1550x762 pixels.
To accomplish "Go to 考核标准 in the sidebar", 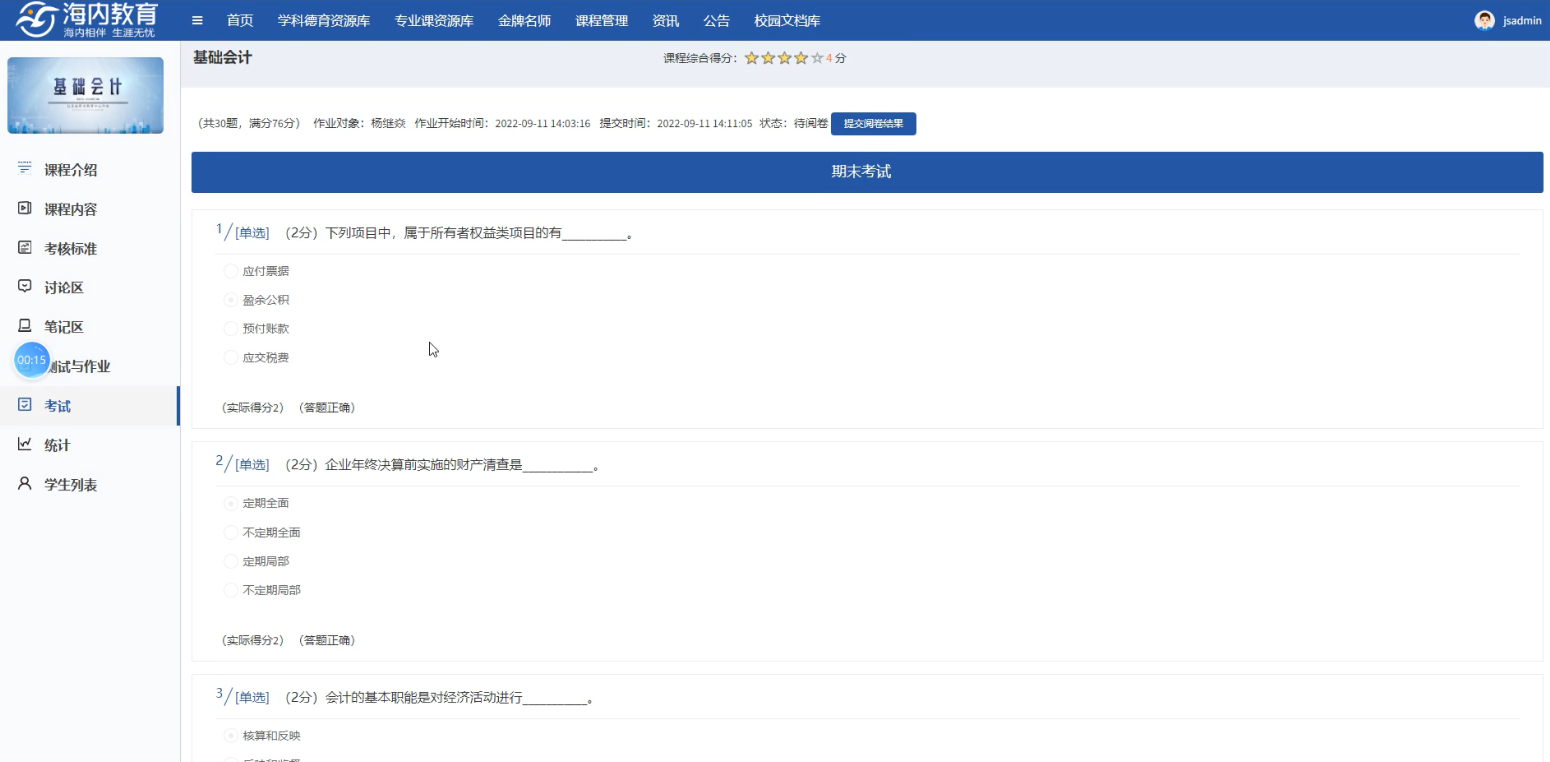I will click(x=71, y=248).
